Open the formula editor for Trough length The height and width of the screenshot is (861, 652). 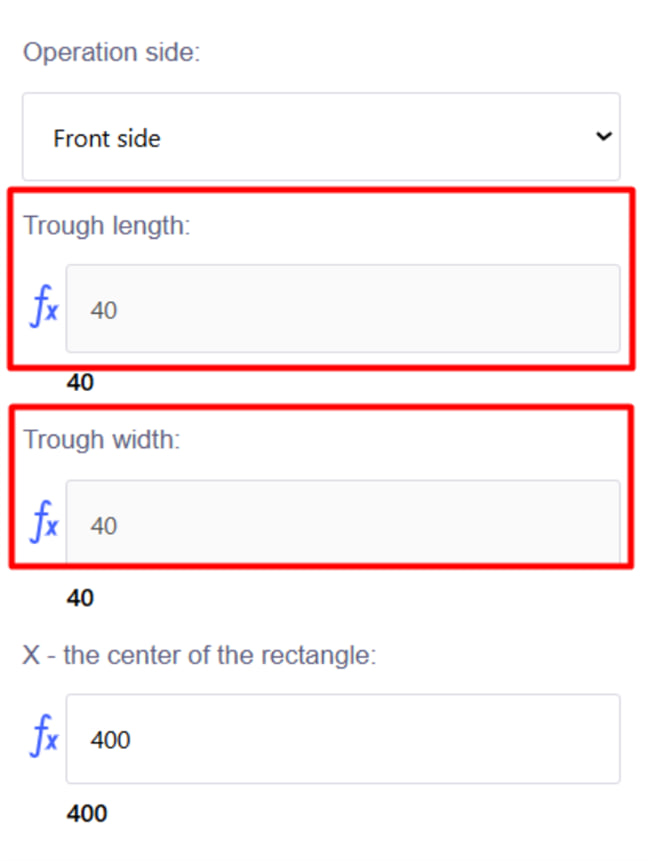43,310
